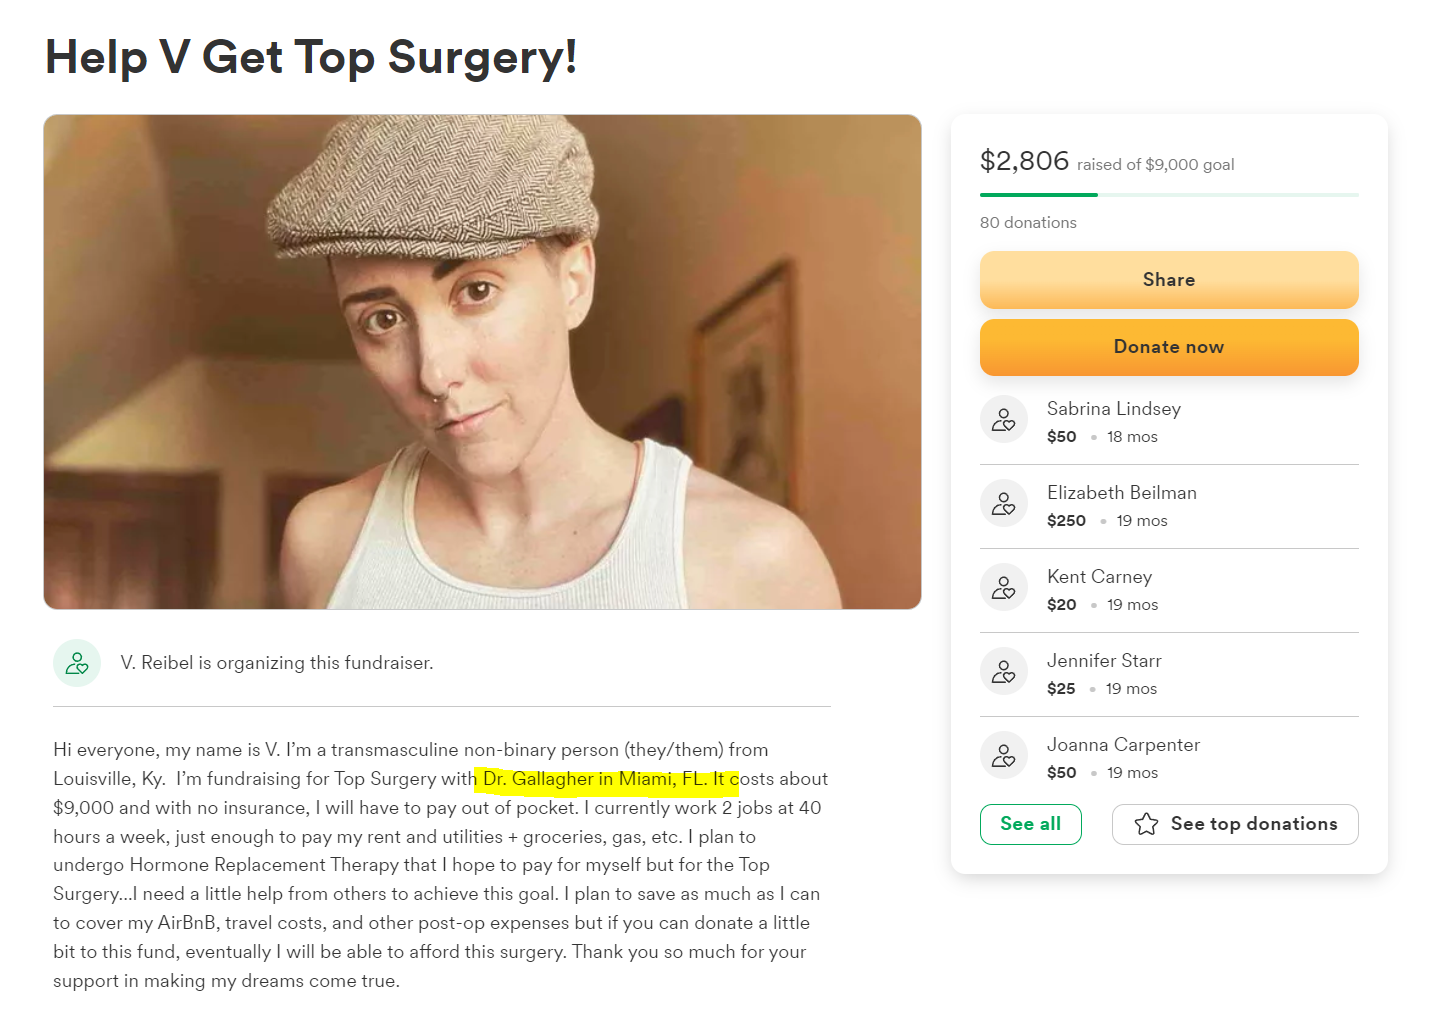Click the 80 donations count
The height and width of the screenshot is (1031, 1453).
click(x=1028, y=222)
